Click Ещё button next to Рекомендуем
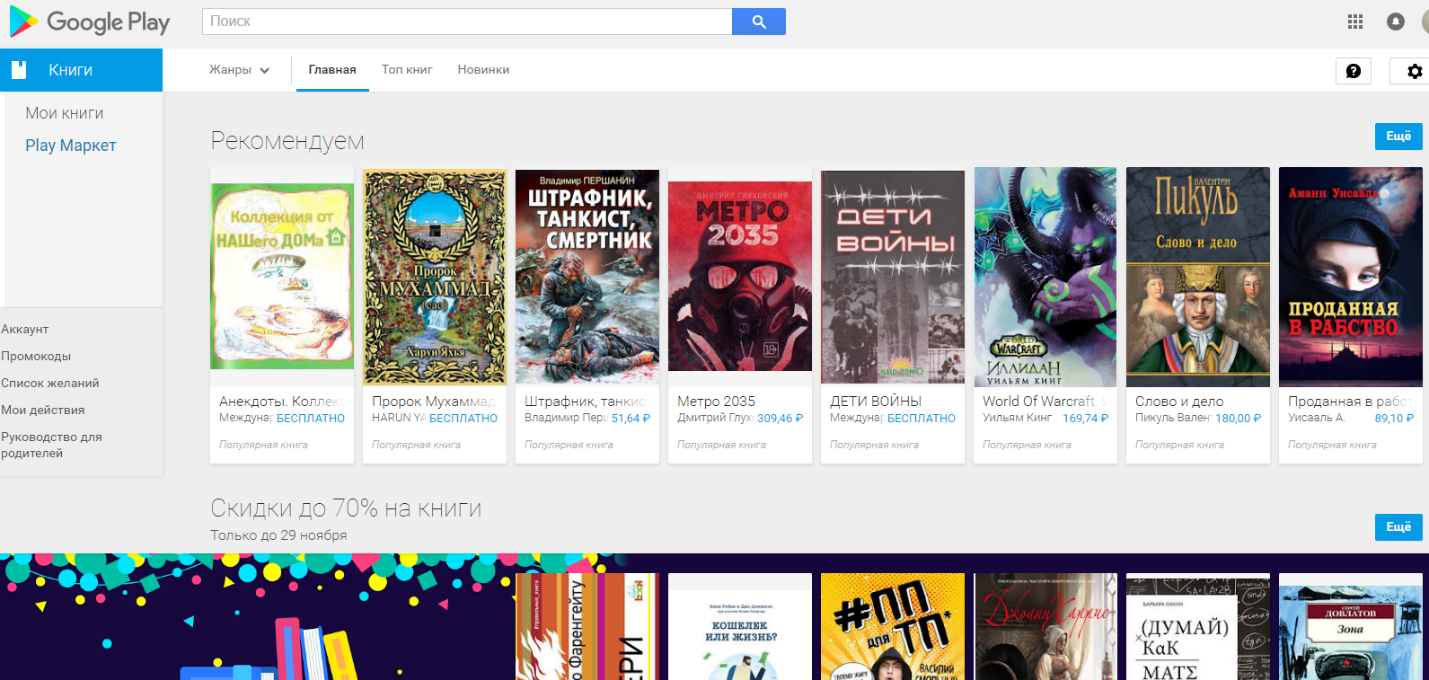The width and height of the screenshot is (1429, 680). 1398,137
